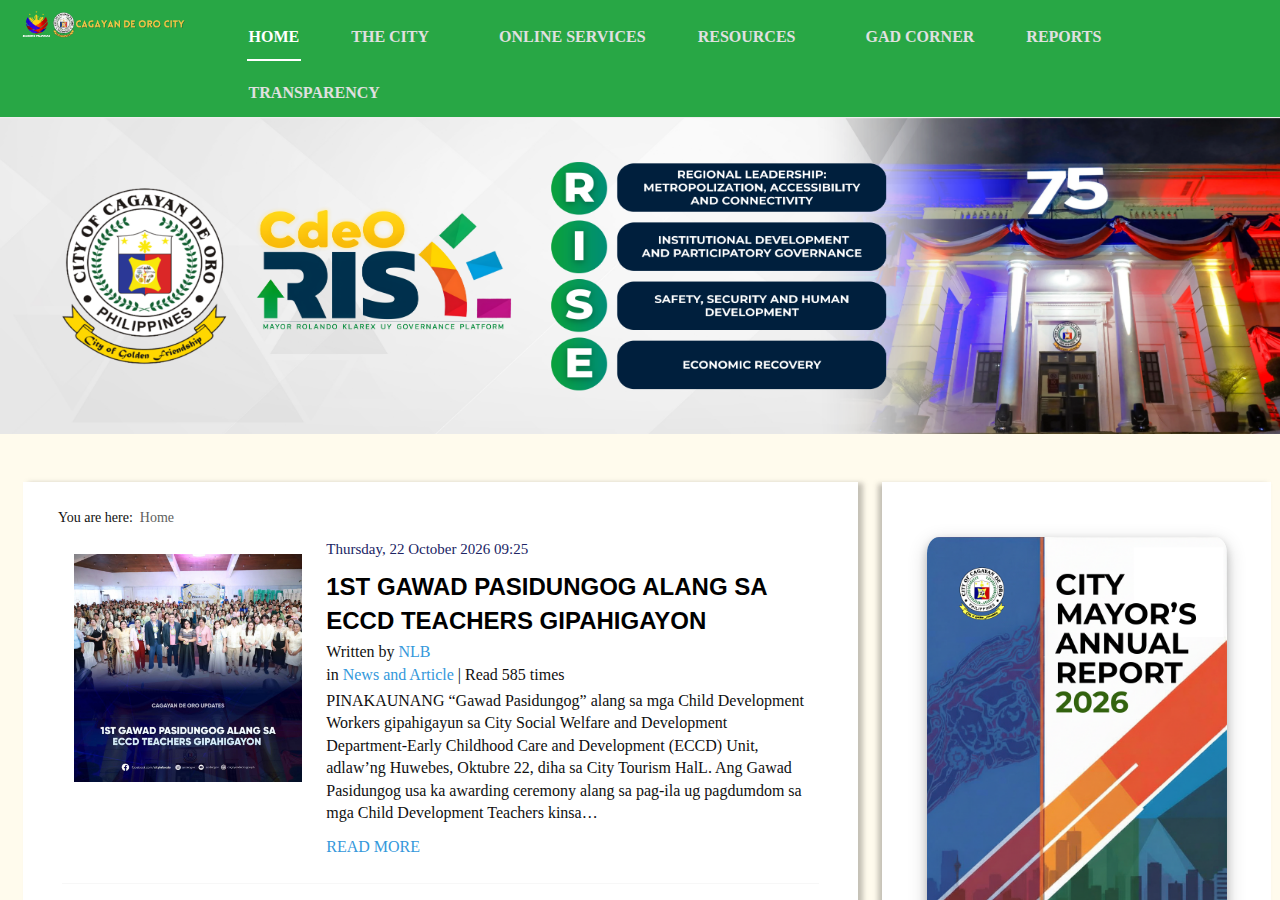The image size is (1280, 900).
Task: Click the City of Cagayan de Oro seal in banner
Action: (x=145, y=276)
